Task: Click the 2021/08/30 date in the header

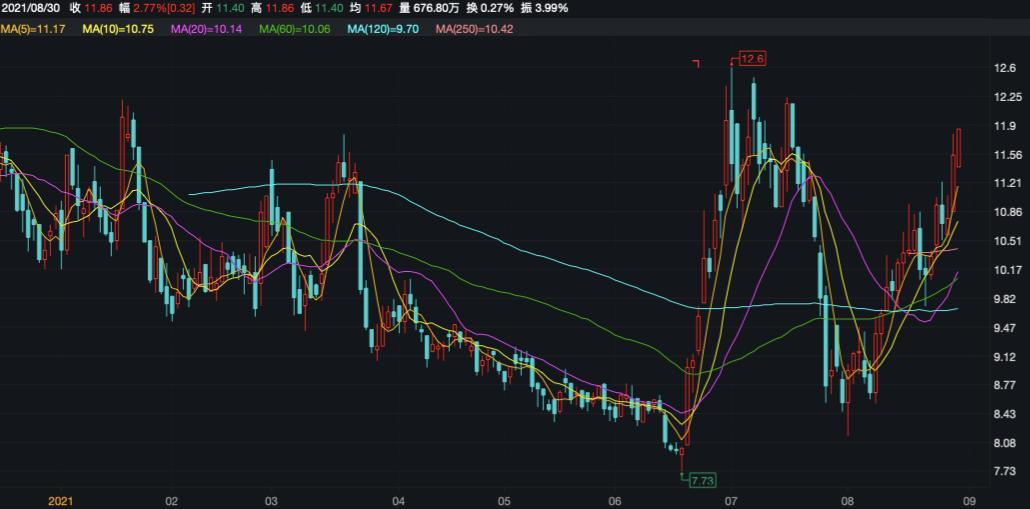Action: coord(30,8)
